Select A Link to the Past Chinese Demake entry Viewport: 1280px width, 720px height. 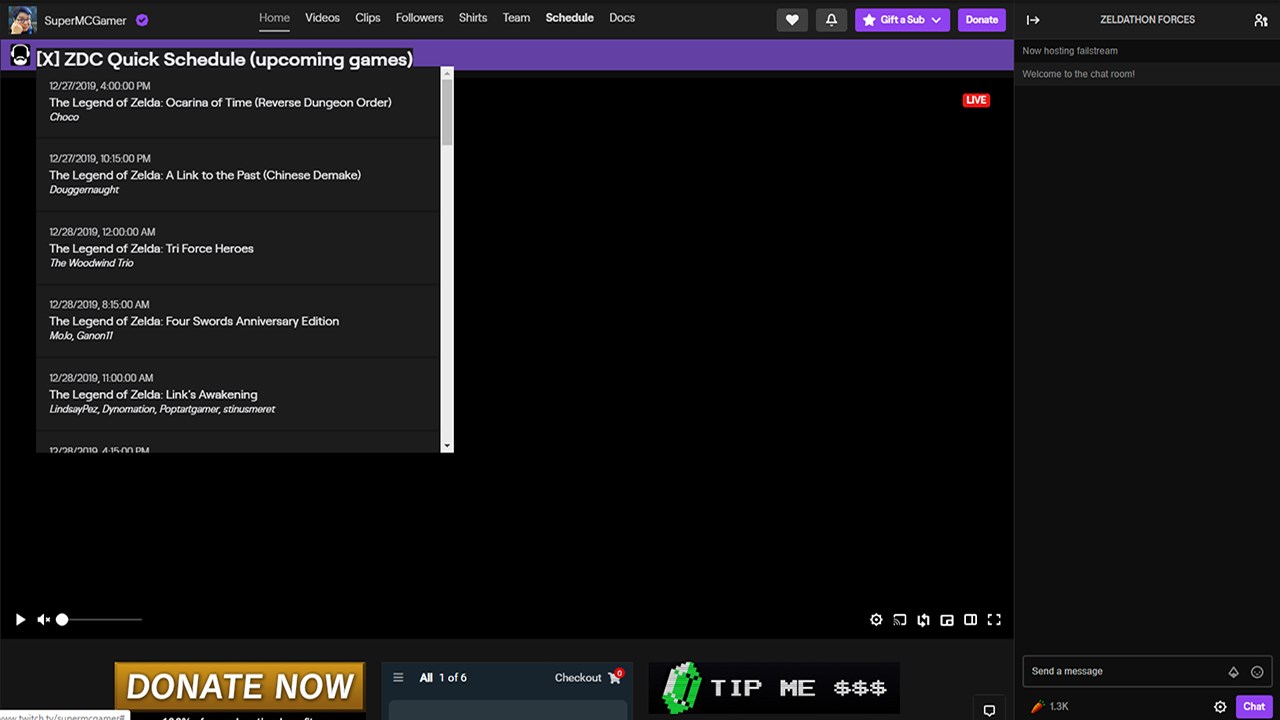pos(238,175)
